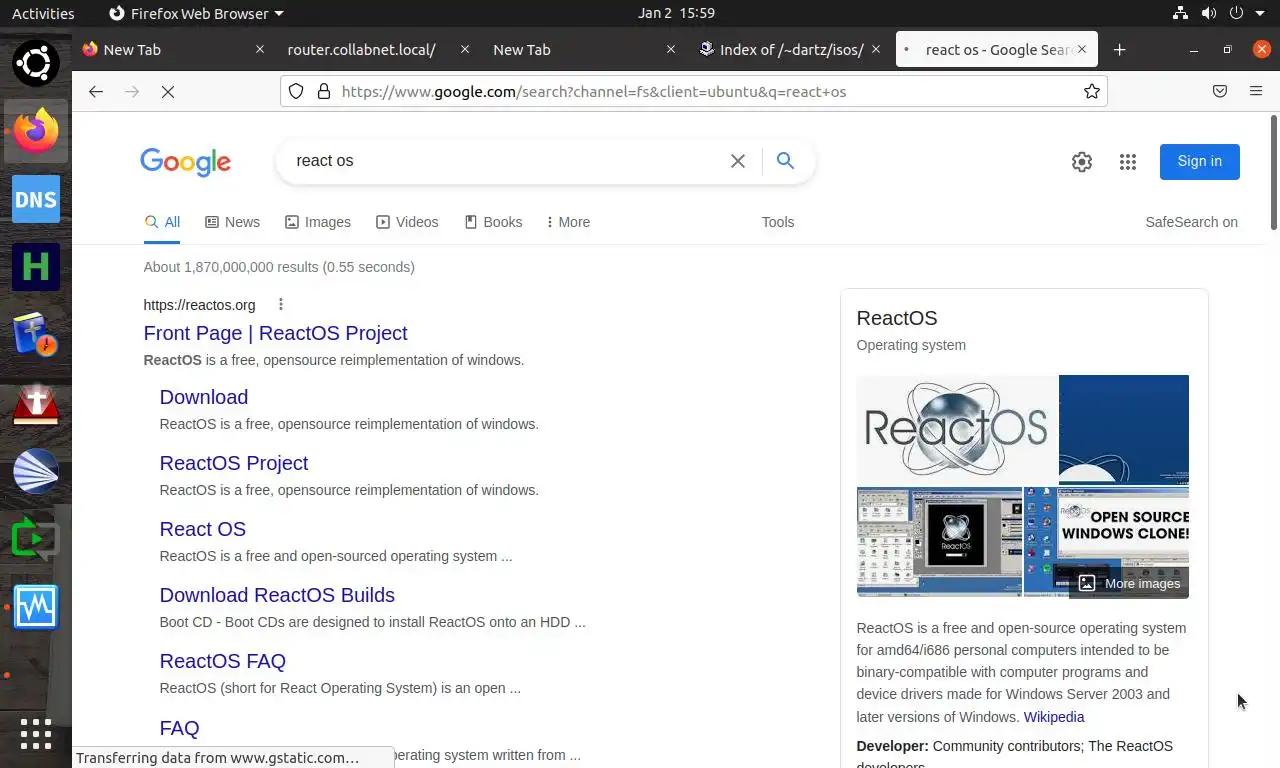This screenshot has width=1280, height=768.
Task: Expand Firefox Web Browser app menu
Action: point(196,13)
